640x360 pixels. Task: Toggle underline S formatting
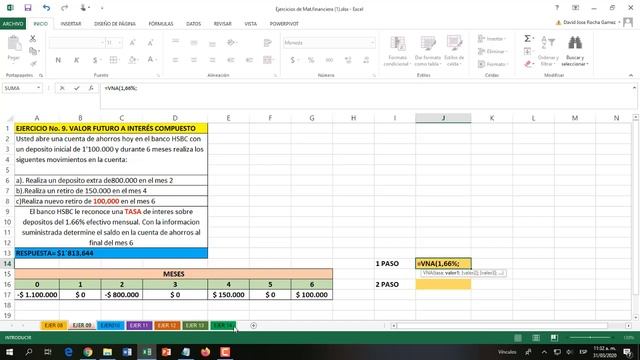pos(95,60)
